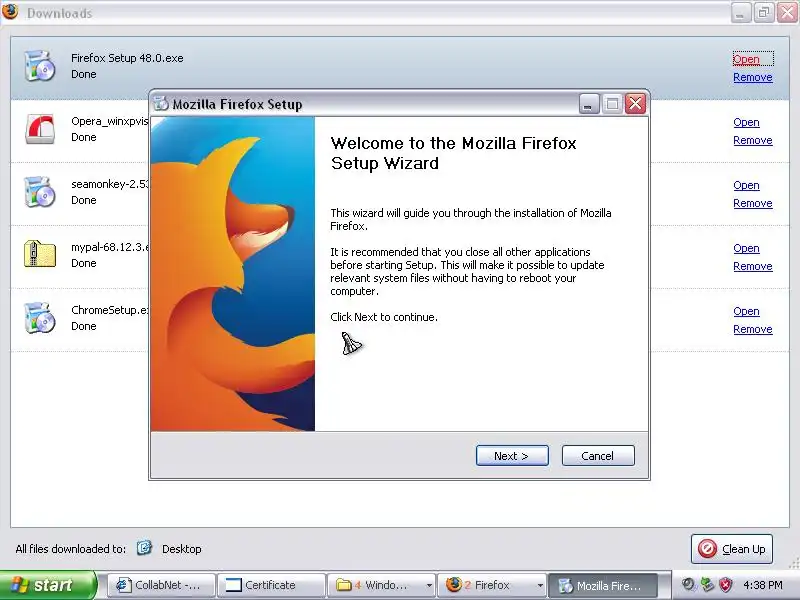Switch to the CollabNet taskbar window
Screen dimensions: 800x600
[162, 585]
